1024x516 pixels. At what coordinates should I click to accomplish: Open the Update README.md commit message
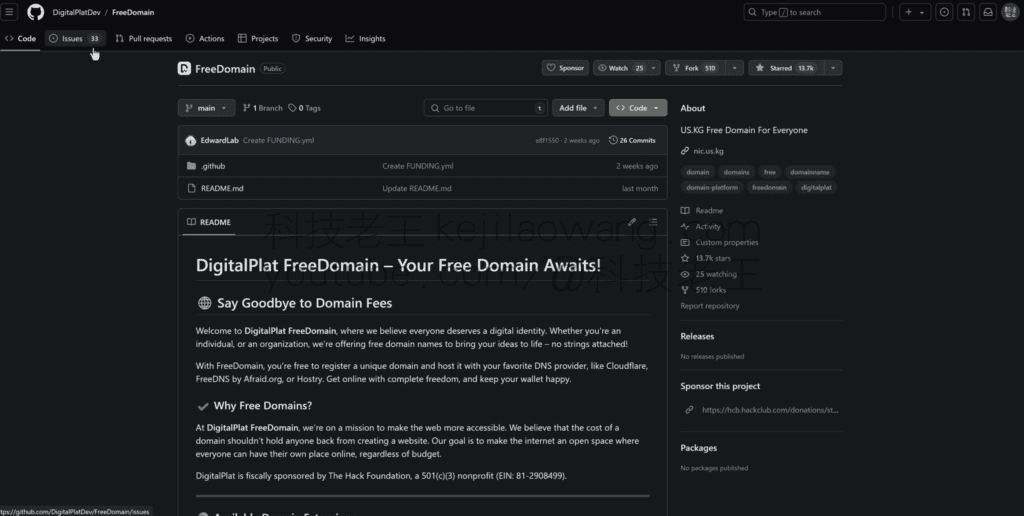417,188
